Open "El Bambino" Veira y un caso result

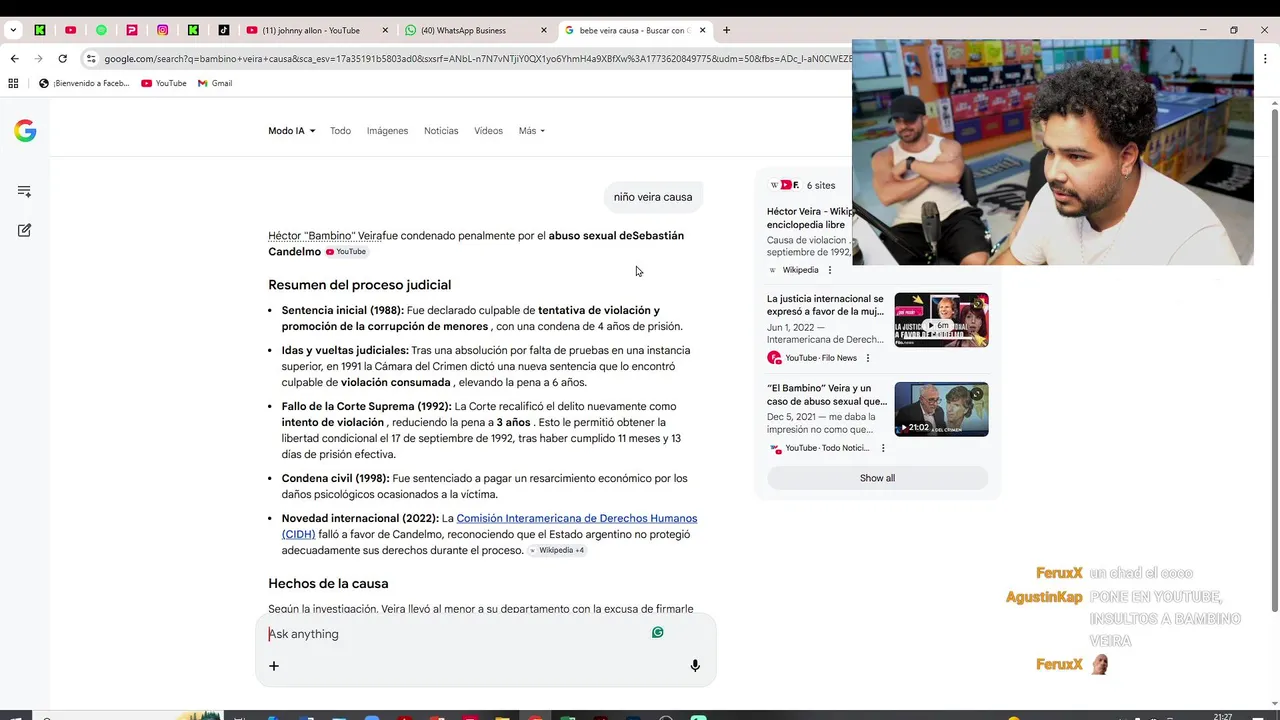click(x=826, y=394)
